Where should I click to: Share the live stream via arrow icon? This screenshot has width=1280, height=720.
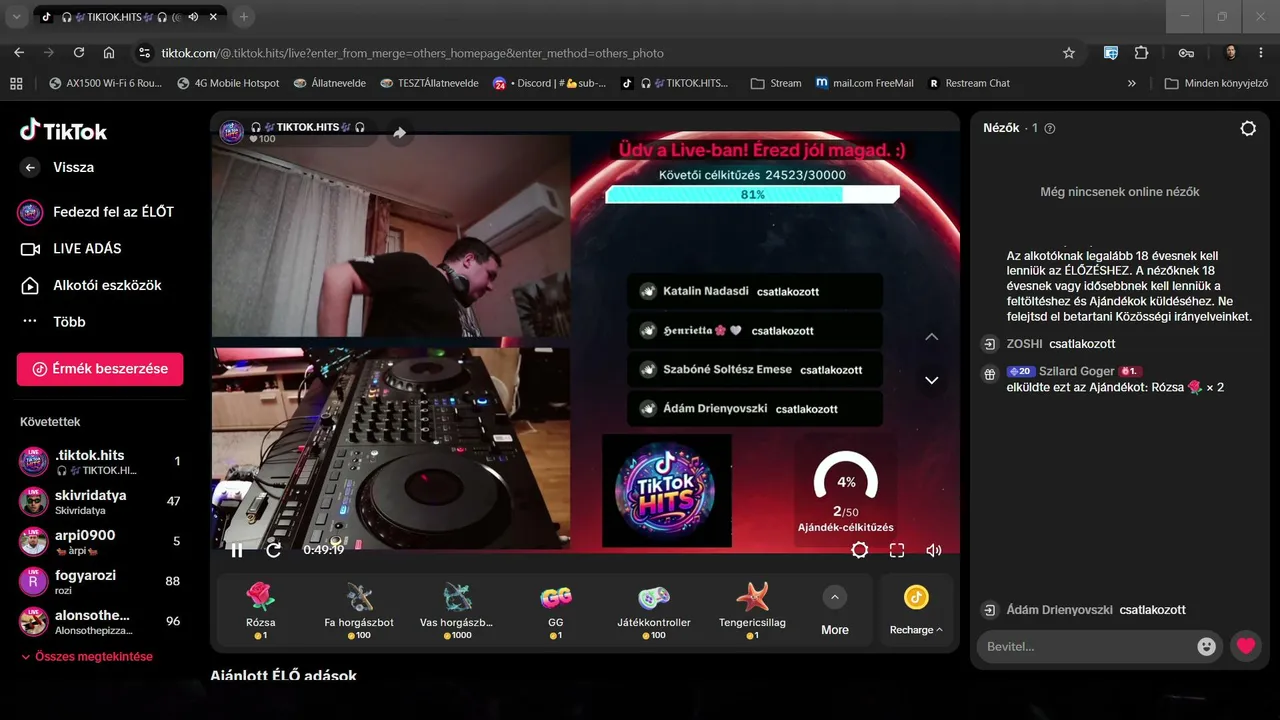(399, 133)
